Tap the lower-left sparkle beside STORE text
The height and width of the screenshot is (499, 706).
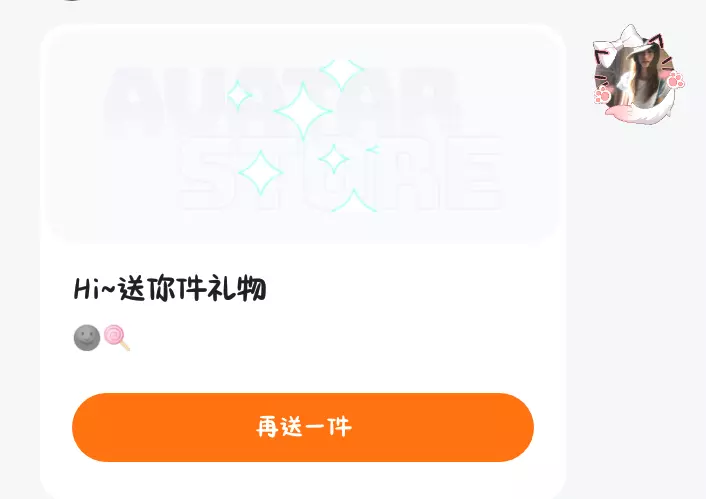(260, 172)
